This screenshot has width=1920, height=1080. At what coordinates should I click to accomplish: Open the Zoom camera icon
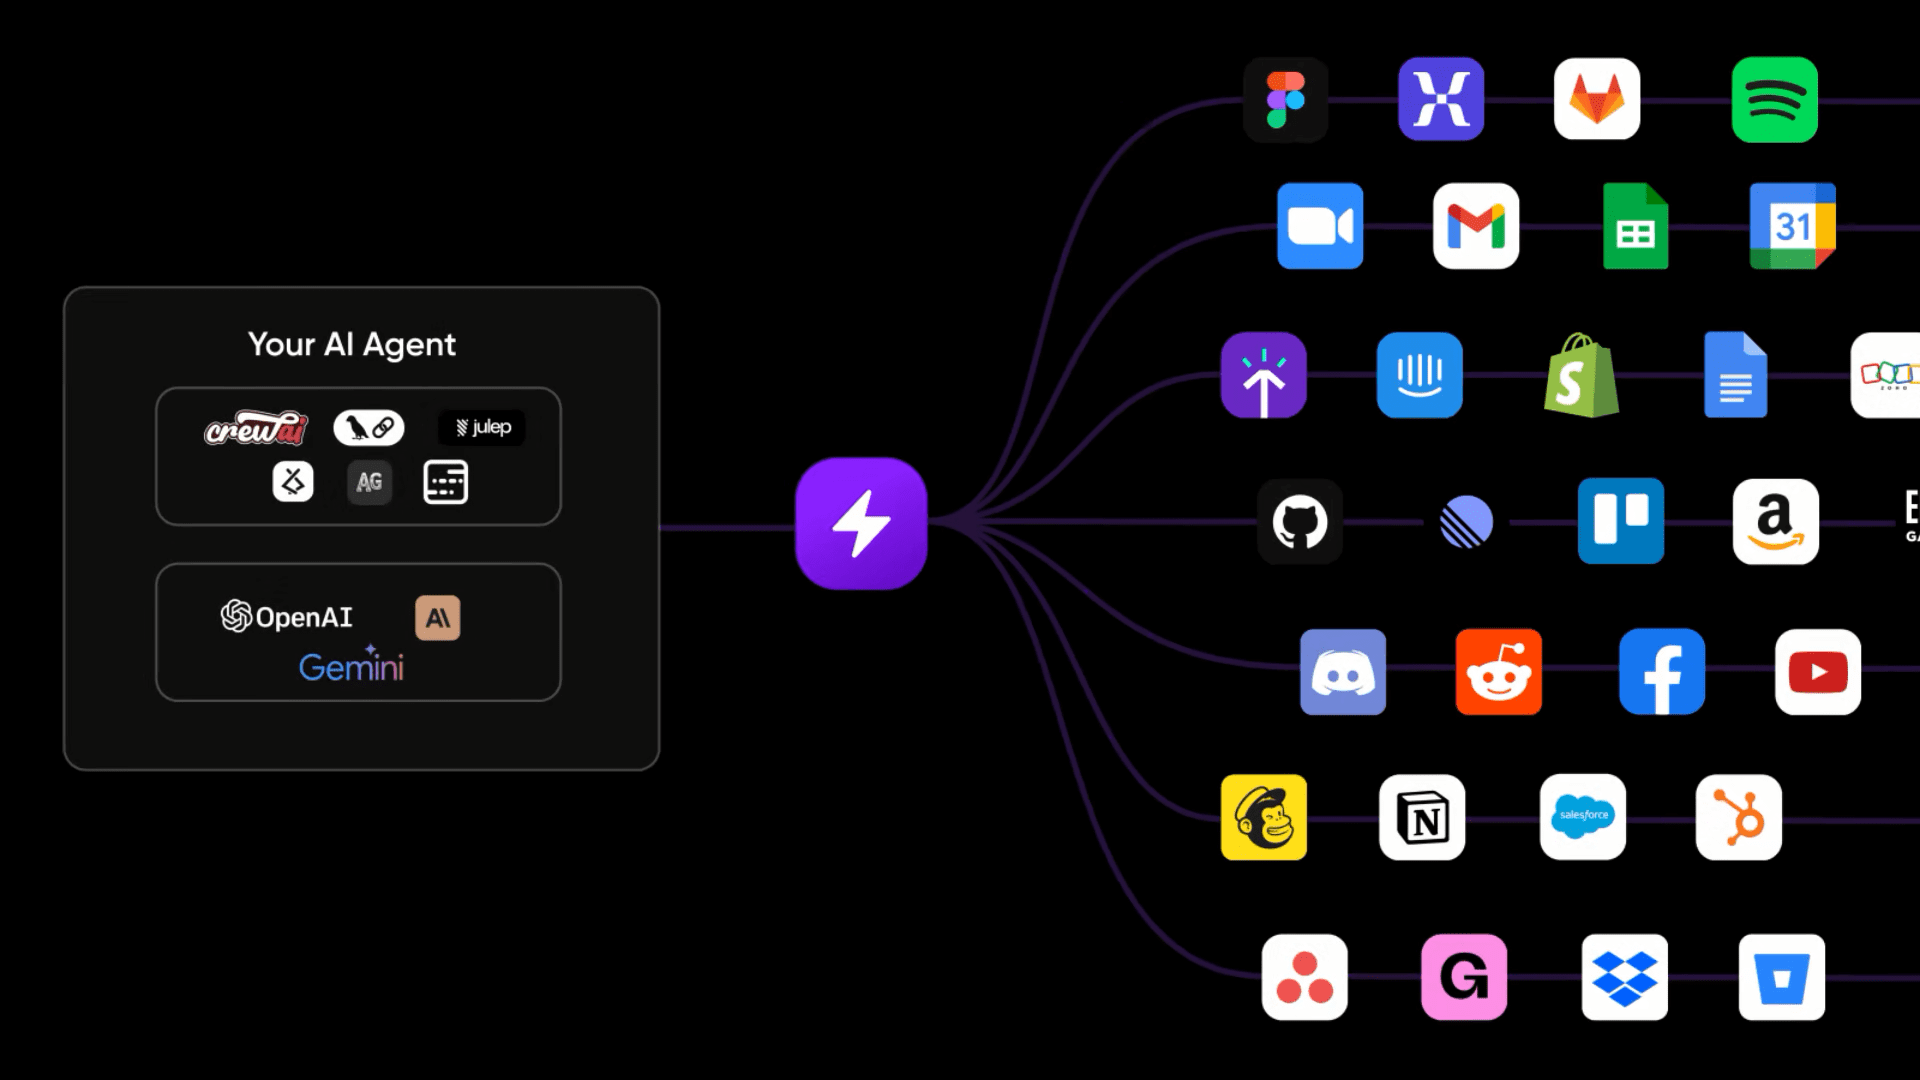coord(1320,226)
